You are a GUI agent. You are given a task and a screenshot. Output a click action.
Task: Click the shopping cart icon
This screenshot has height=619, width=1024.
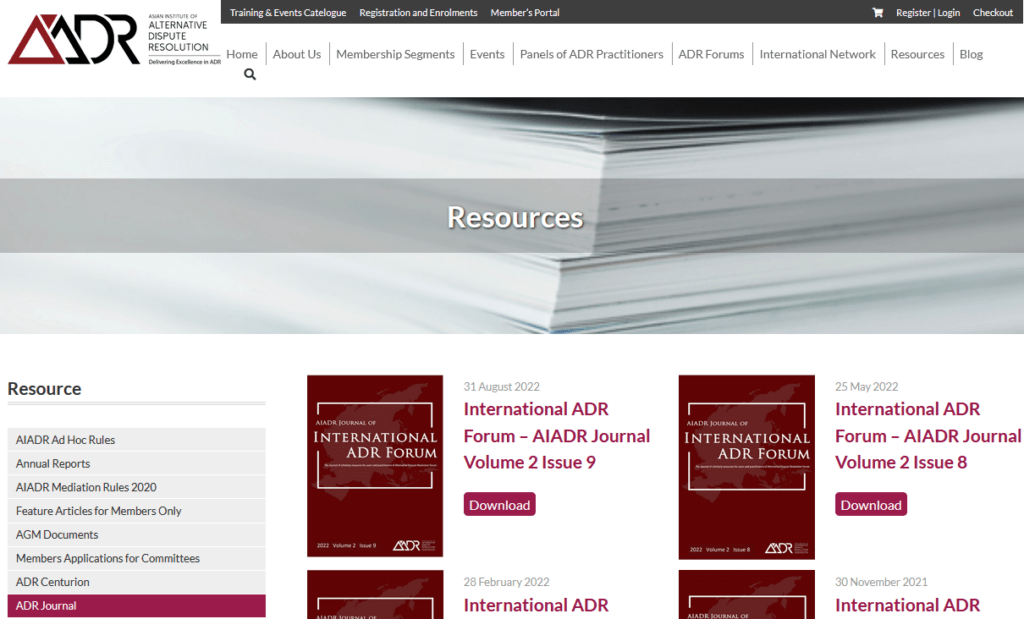pos(877,13)
